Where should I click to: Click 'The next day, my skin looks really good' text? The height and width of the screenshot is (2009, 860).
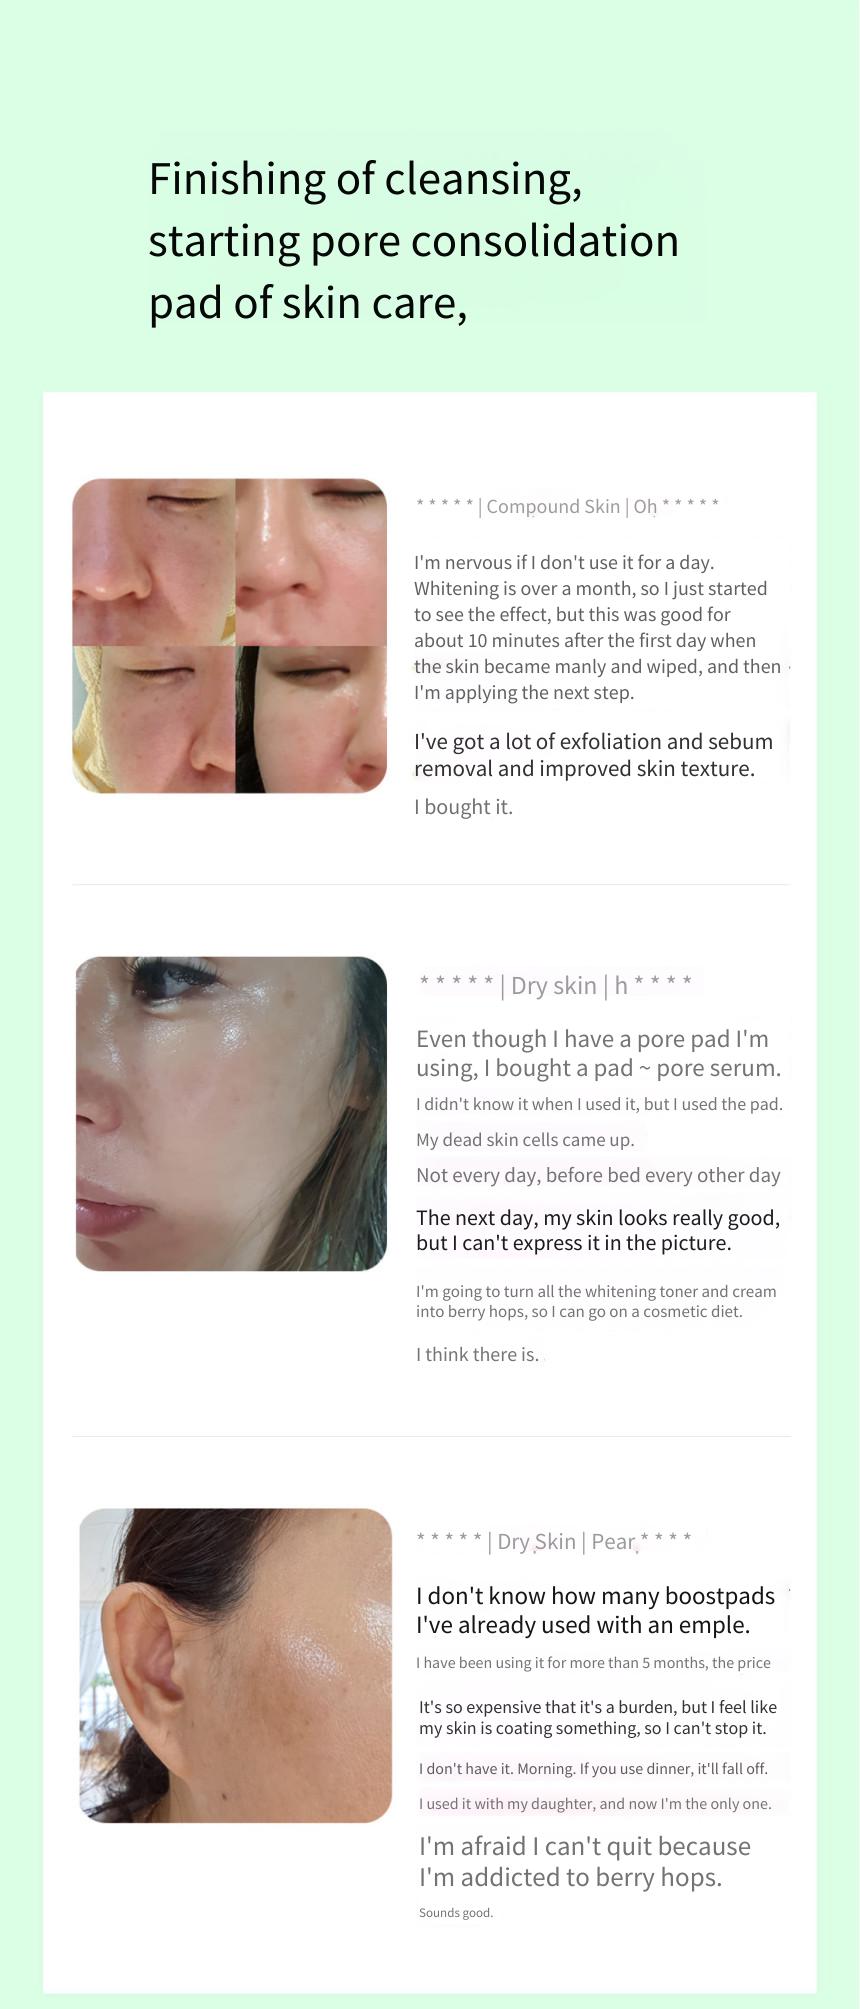(x=598, y=1230)
